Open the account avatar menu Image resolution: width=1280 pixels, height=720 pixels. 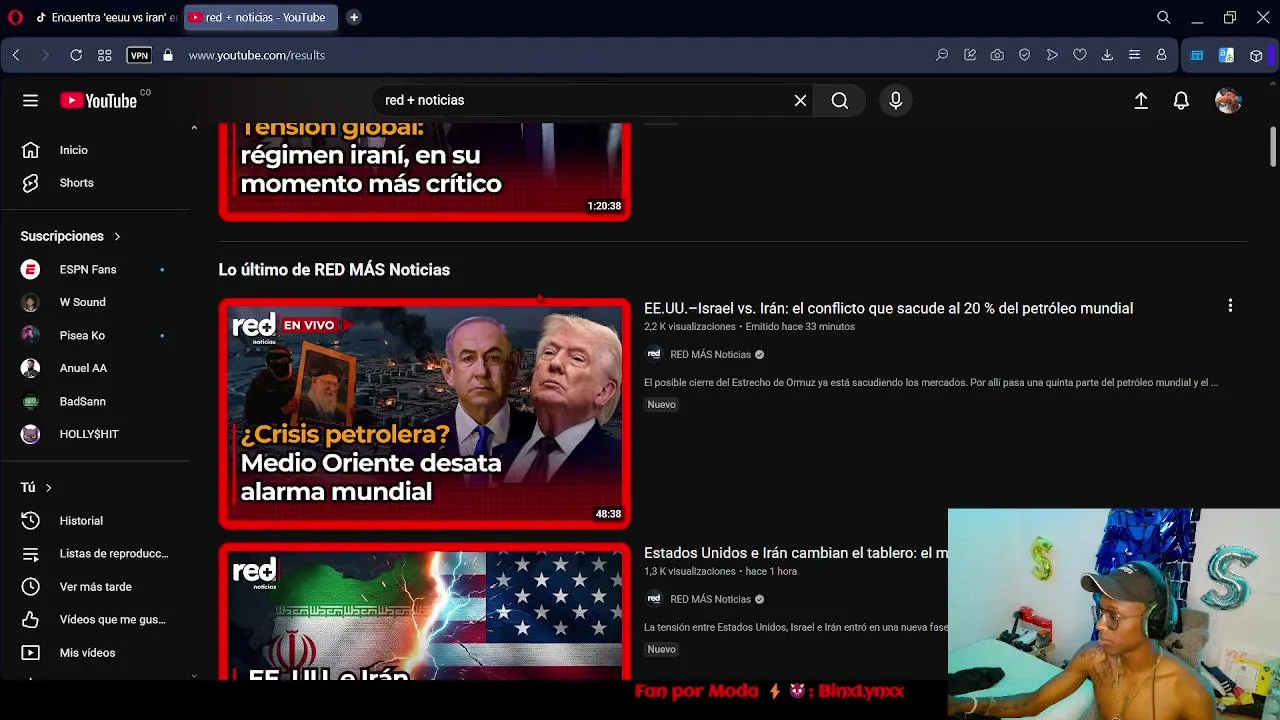(1228, 100)
